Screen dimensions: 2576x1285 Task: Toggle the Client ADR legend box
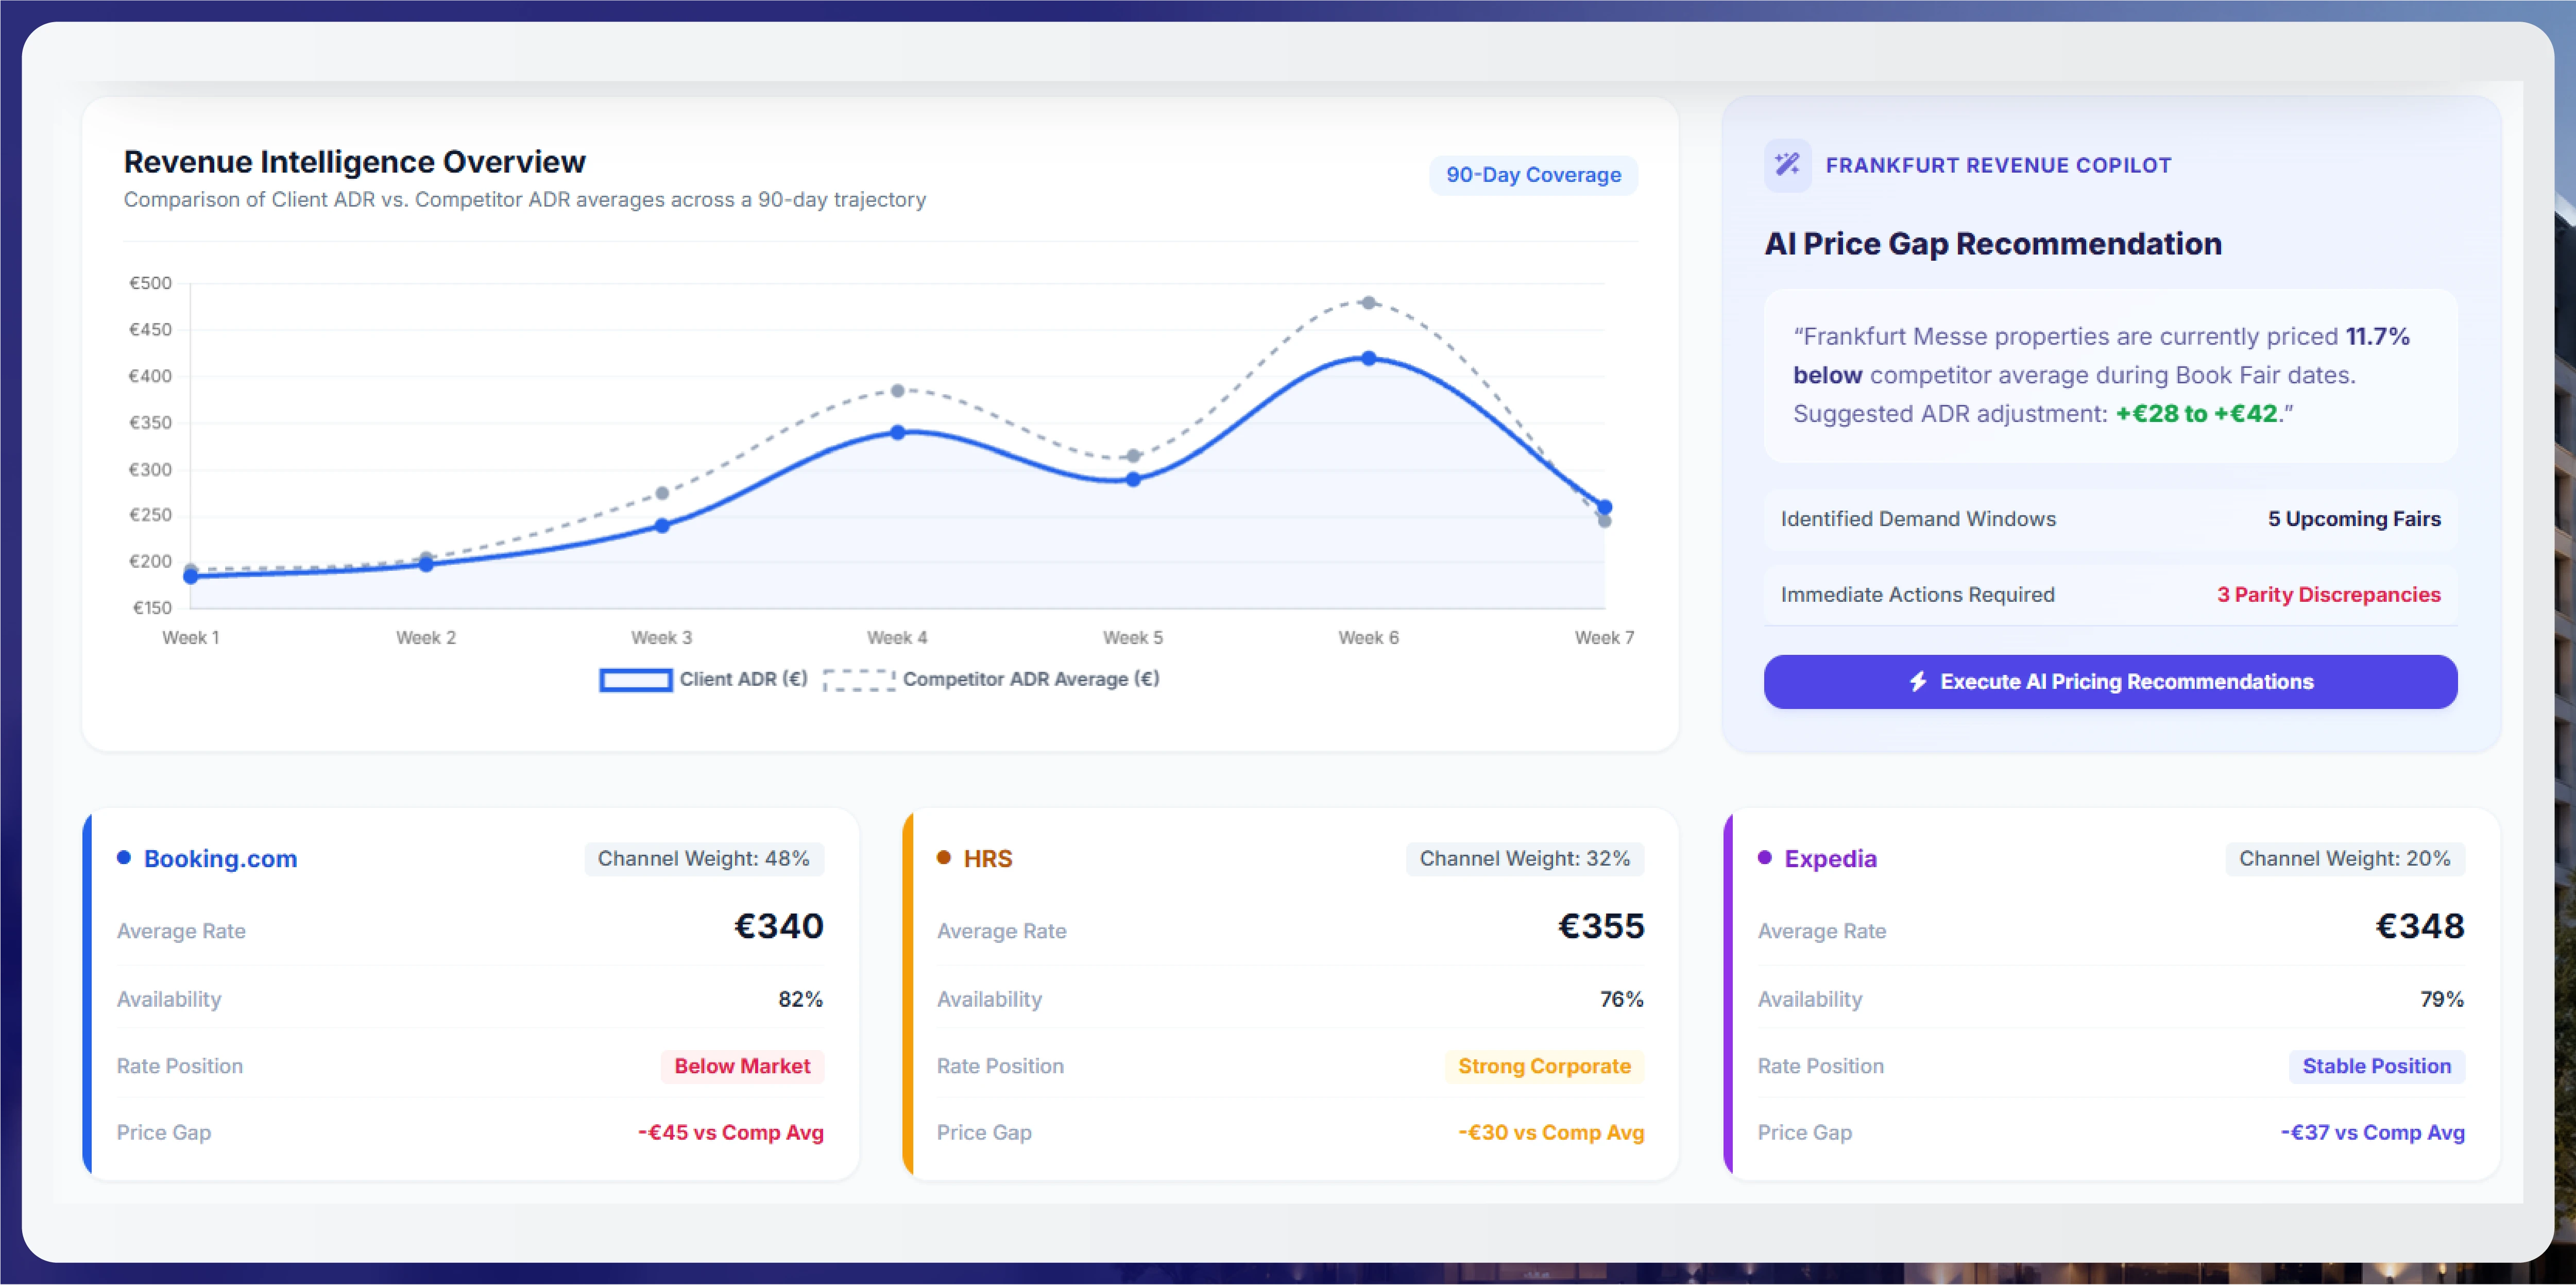pyautogui.click(x=635, y=680)
